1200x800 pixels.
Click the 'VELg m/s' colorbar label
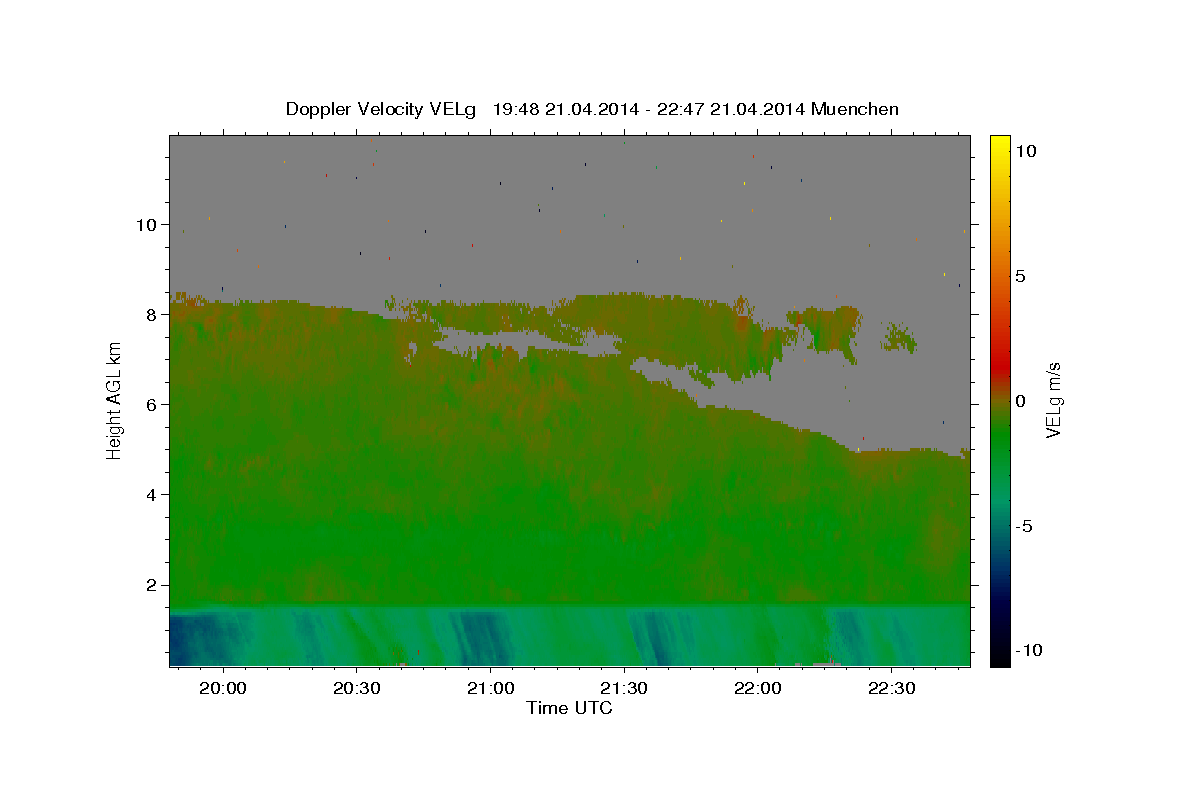[1053, 400]
